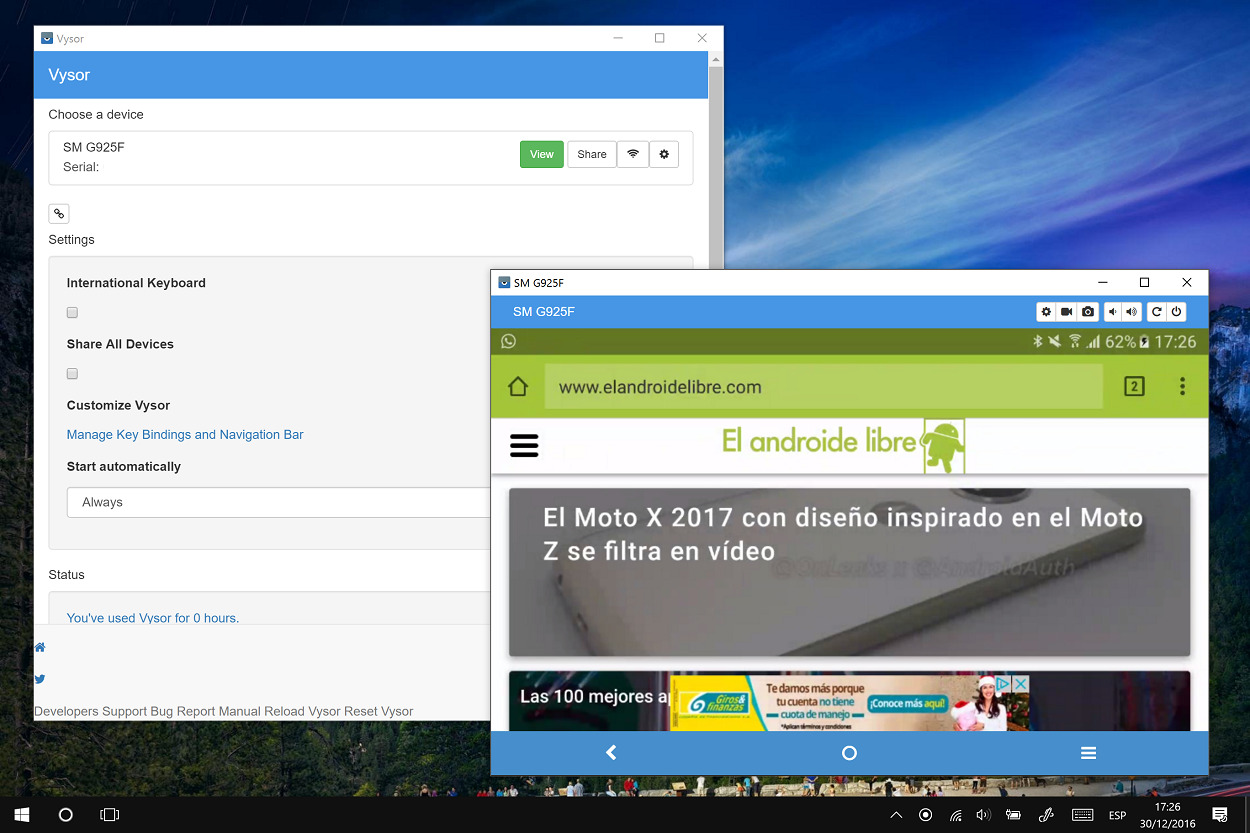1250x833 pixels.
Task: Click the 'Las 100 mejores' article headline
Action: pyautogui.click(x=595, y=697)
